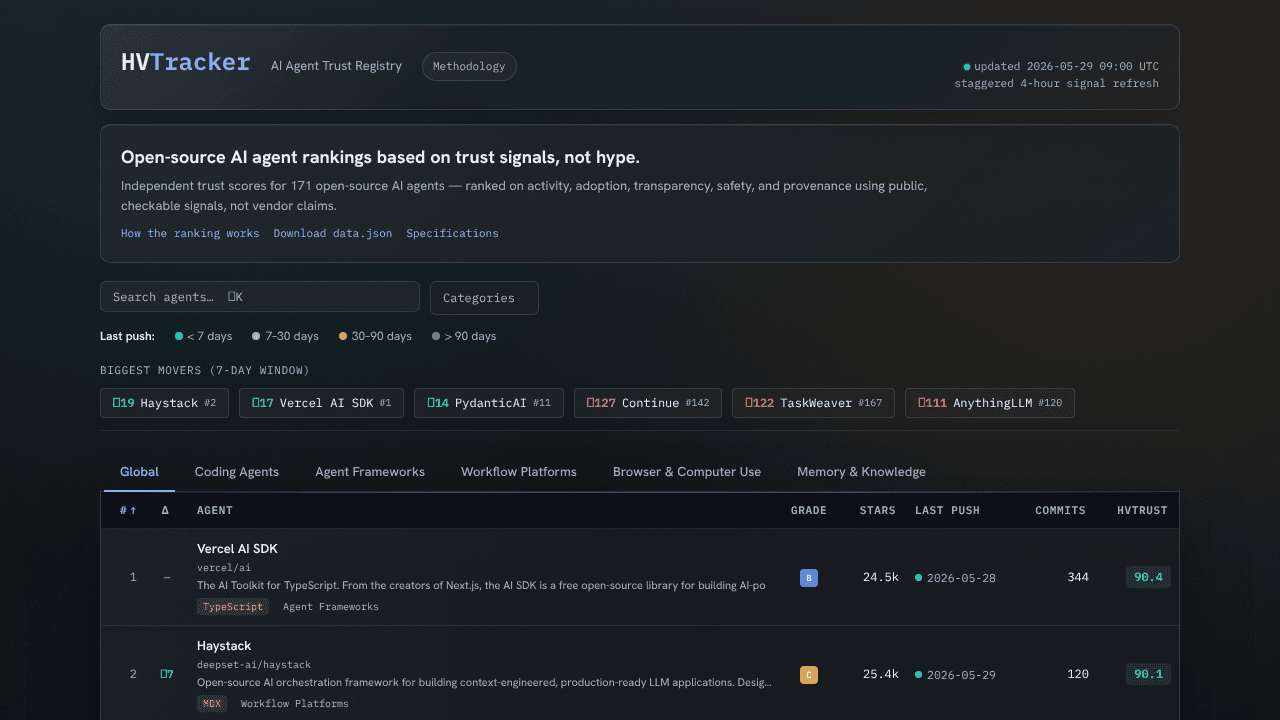Image resolution: width=1280 pixels, height=720 pixels.
Task: Click the 90.4 HVTrust score badge
Action: click(x=1148, y=577)
